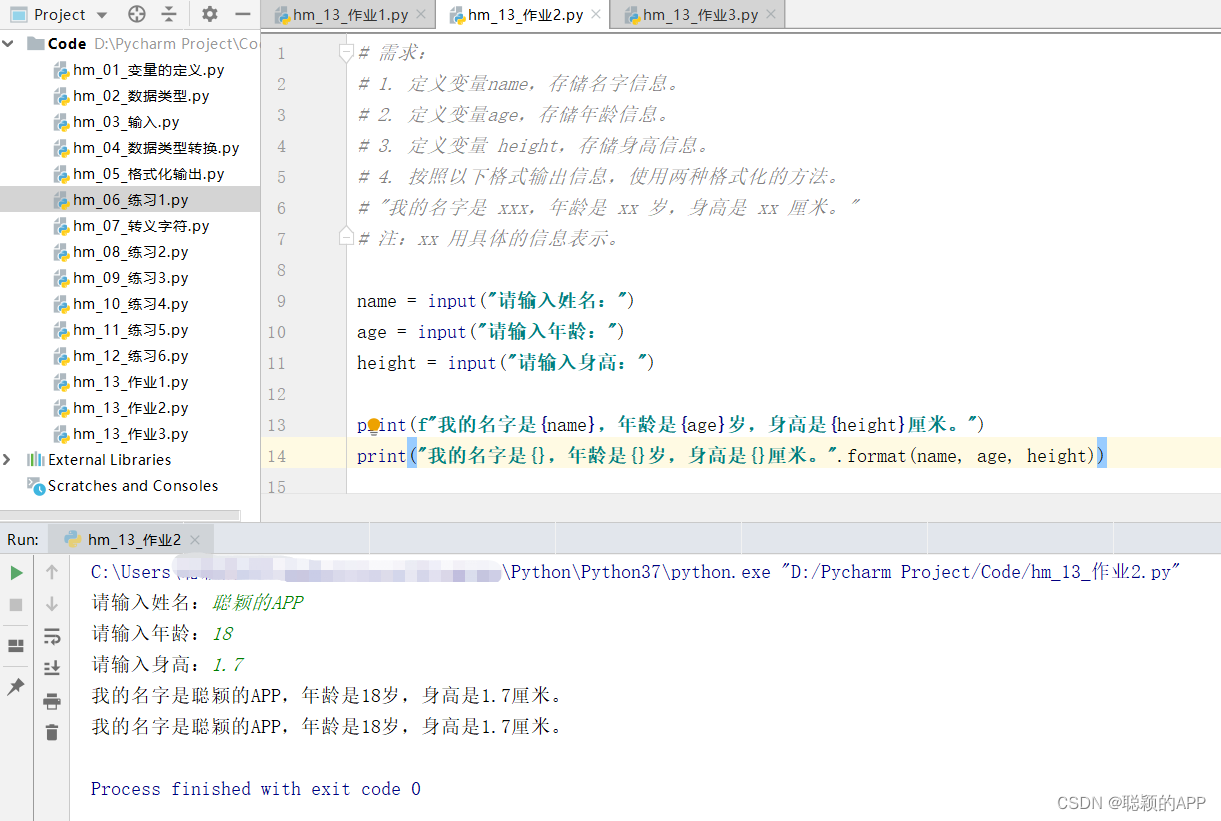The width and height of the screenshot is (1221, 821).
Task: Rerun program with green play icon
Action: tap(16, 573)
